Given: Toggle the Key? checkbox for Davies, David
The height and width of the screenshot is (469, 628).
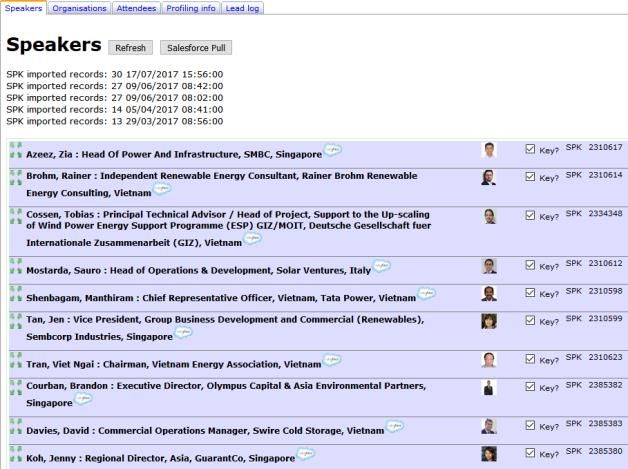Looking at the screenshot, I should tap(530, 425).
